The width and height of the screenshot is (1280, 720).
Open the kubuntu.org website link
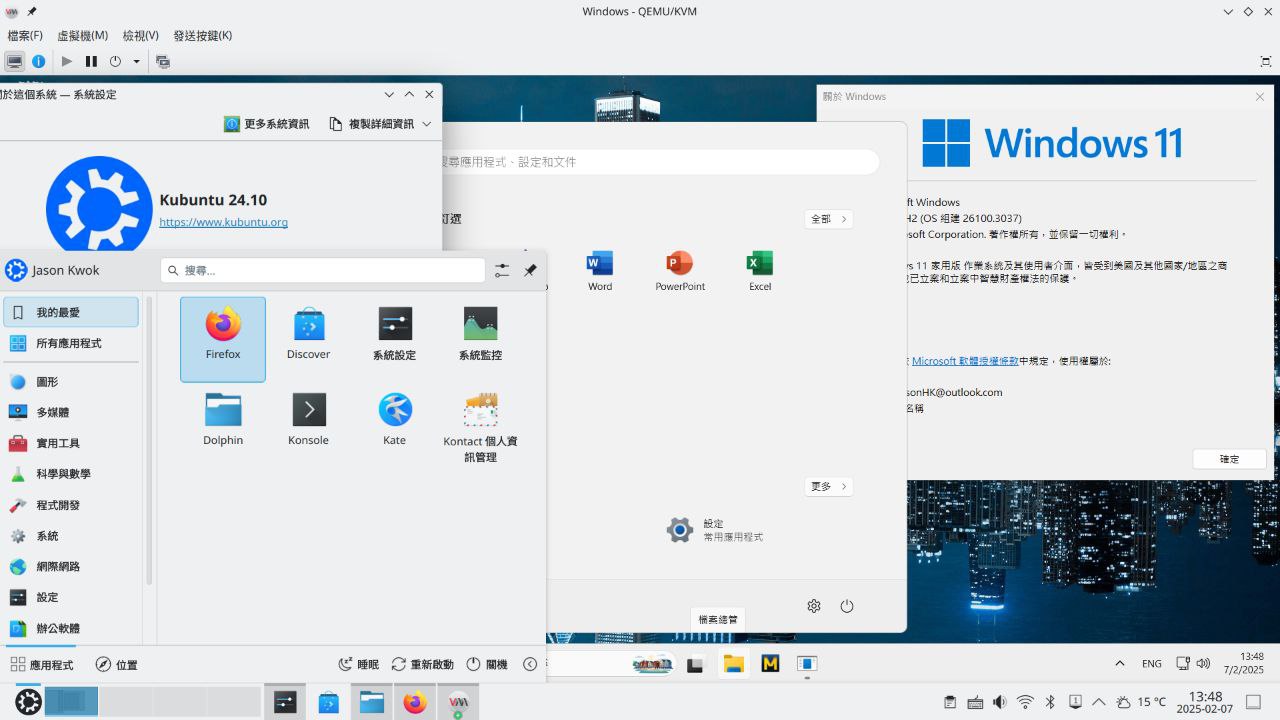coord(223,222)
